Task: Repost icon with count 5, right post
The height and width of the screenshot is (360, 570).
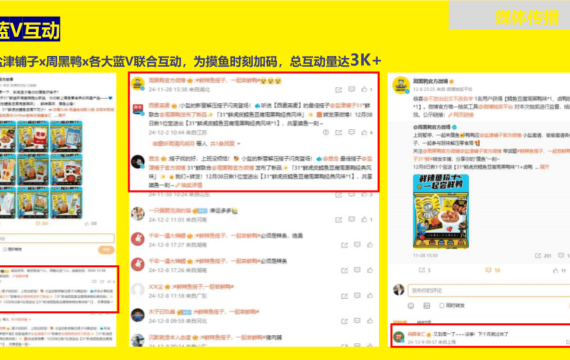Action: point(422,270)
